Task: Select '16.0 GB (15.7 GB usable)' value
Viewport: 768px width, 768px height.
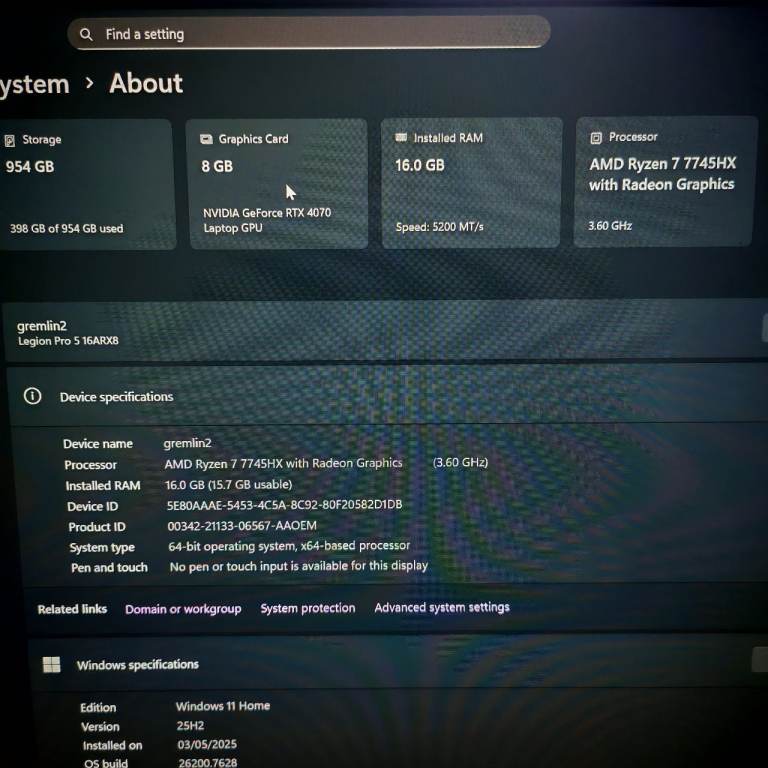Action: (x=229, y=485)
